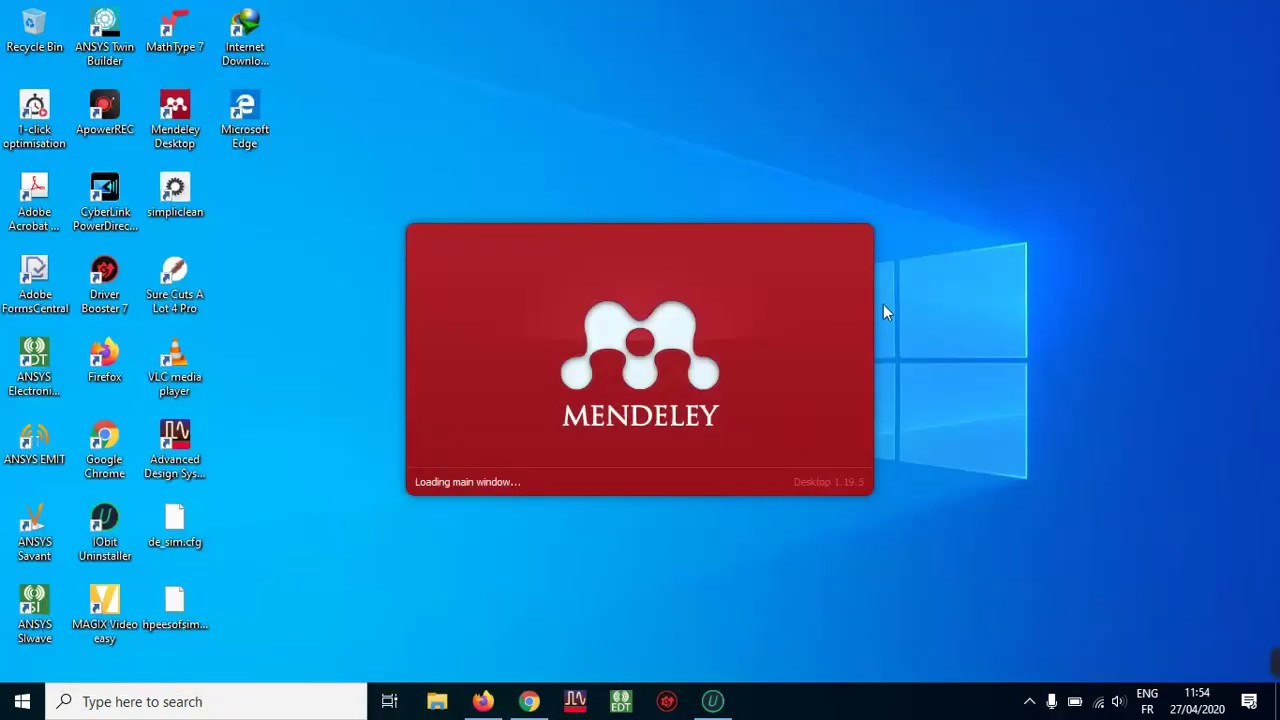Select the VLC media player icon
1280x720 pixels.
[x=175, y=368]
